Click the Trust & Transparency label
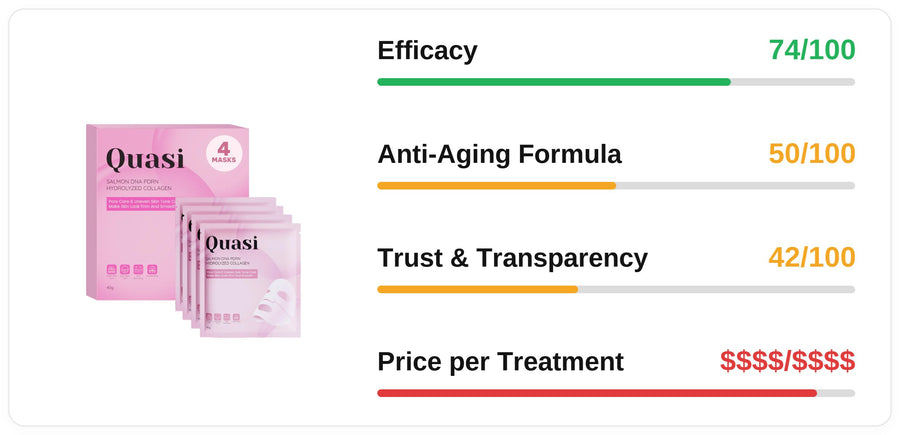The width and height of the screenshot is (900, 435). point(513,258)
